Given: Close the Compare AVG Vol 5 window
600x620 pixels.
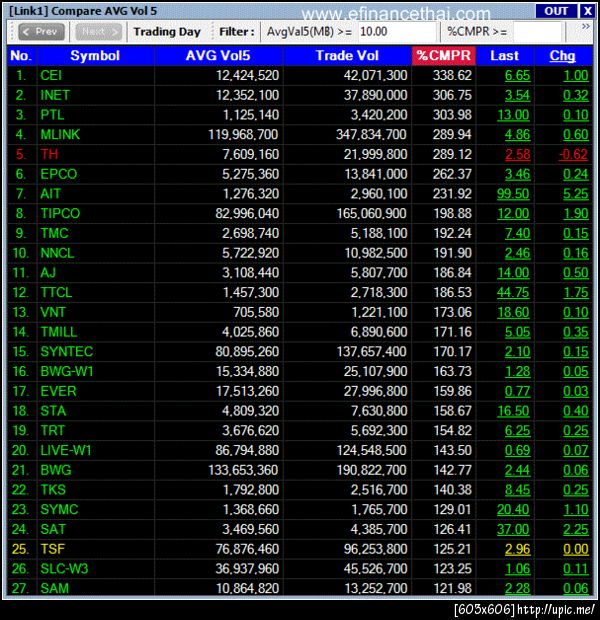Looking at the screenshot, I should [x=587, y=11].
